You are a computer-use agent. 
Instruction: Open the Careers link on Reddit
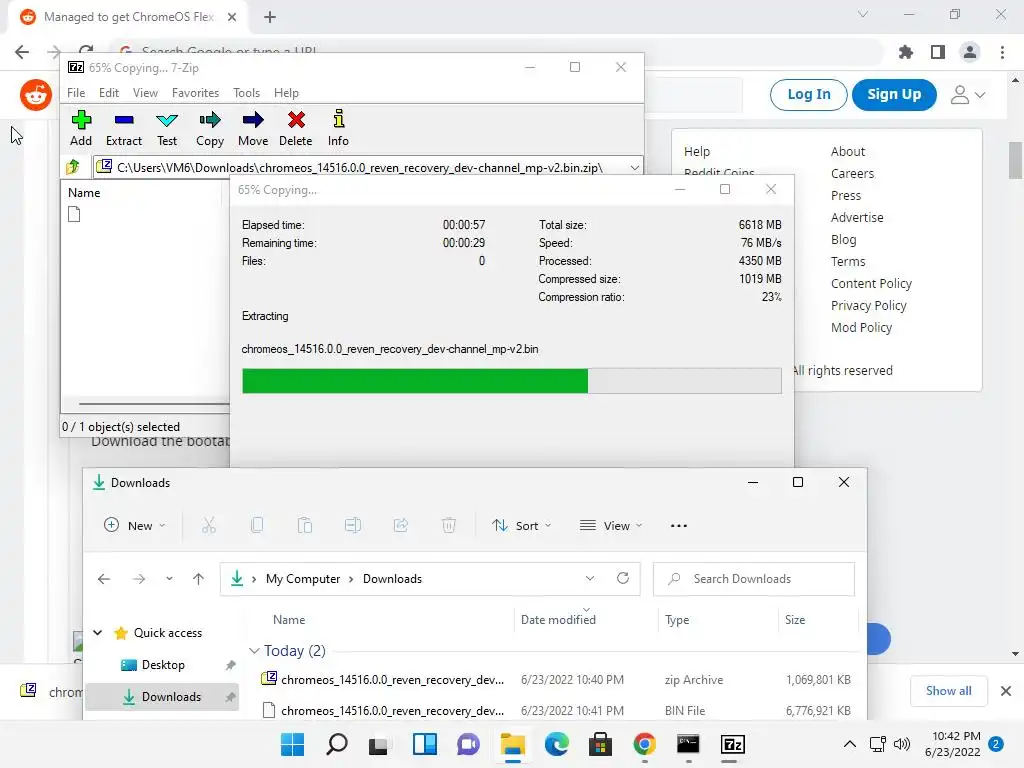coord(852,174)
